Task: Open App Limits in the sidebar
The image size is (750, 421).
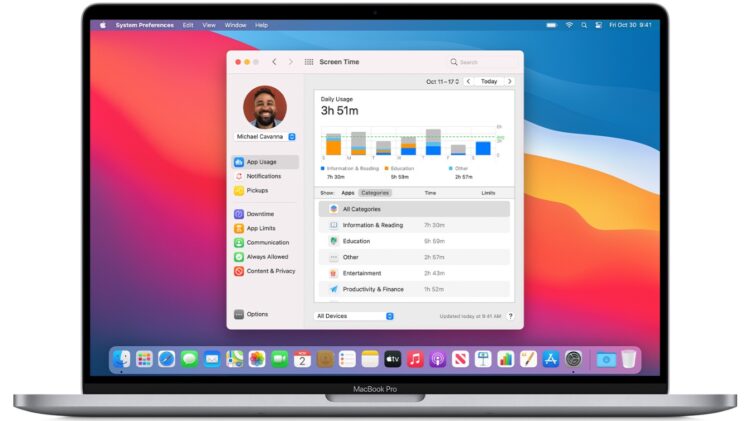Action: tap(261, 228)
